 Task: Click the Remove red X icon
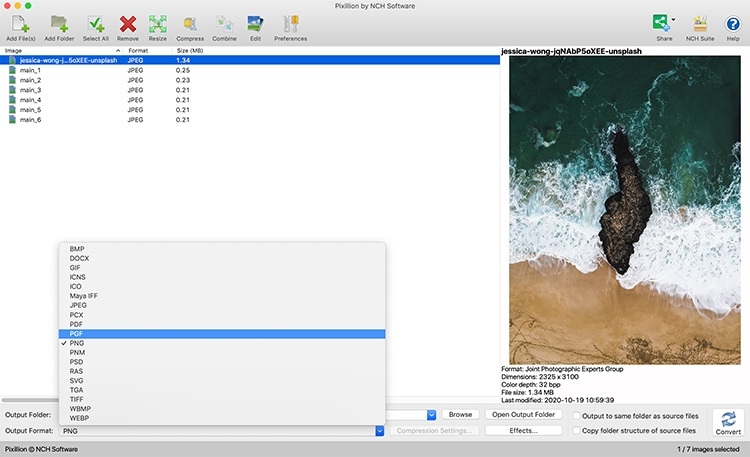pos(128,23)
